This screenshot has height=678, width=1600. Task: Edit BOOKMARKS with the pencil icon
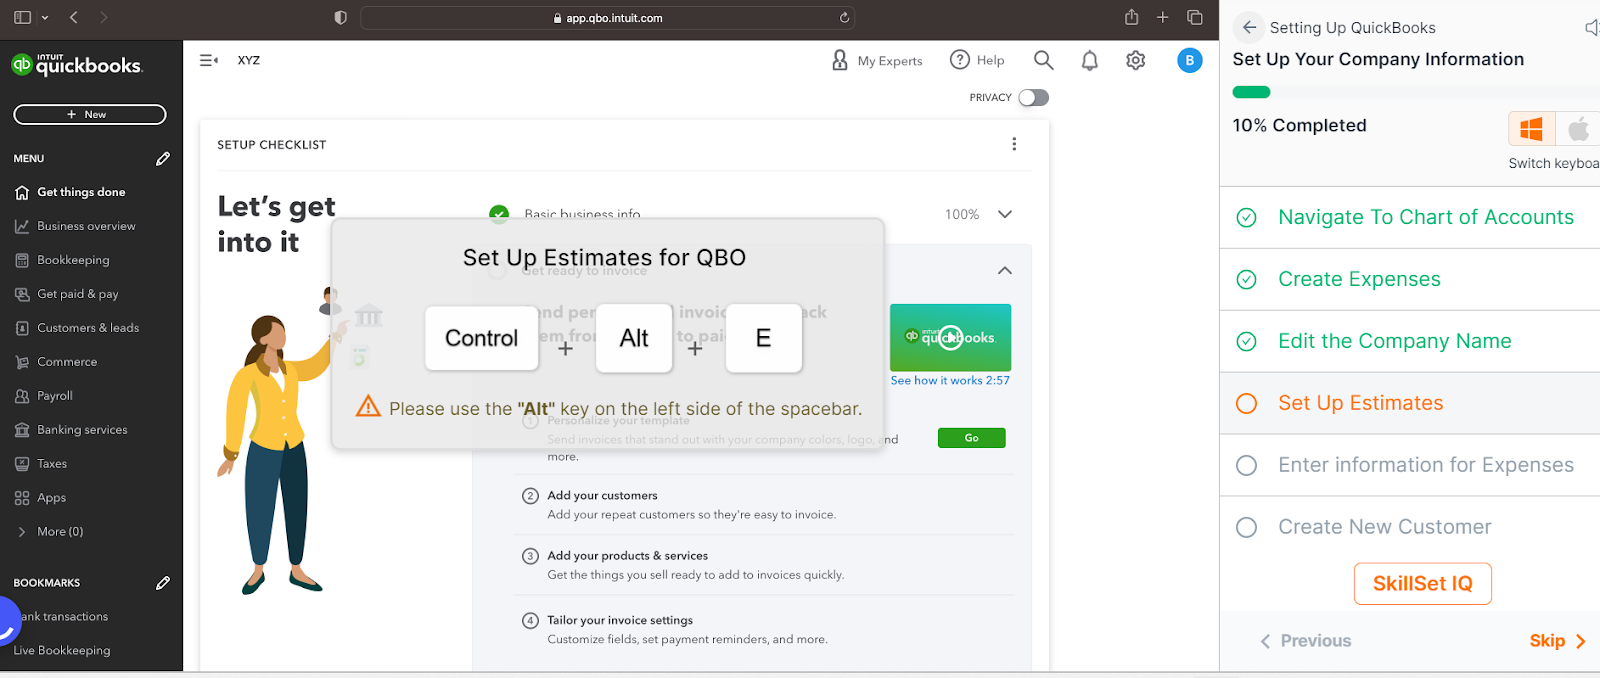[163, 582]
